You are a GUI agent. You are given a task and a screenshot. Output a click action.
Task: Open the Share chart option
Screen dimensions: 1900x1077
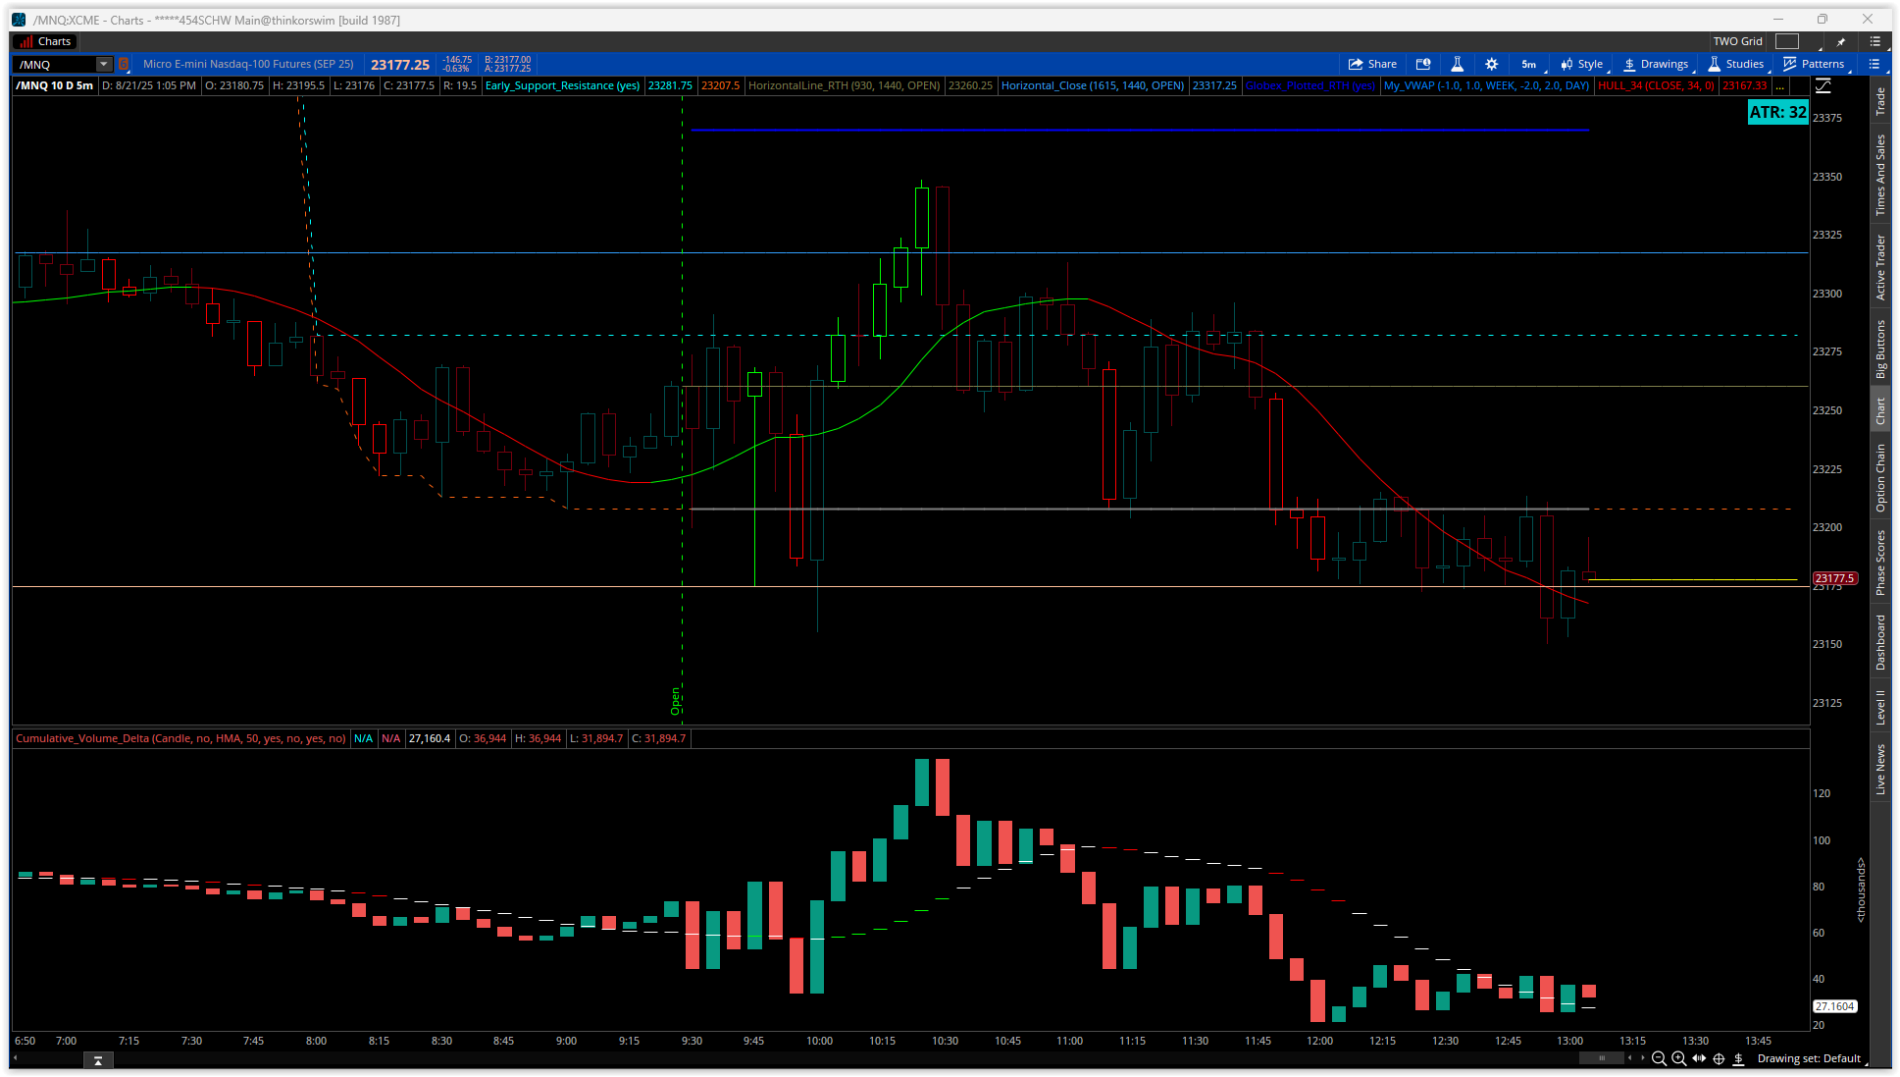coord(1372,64)
